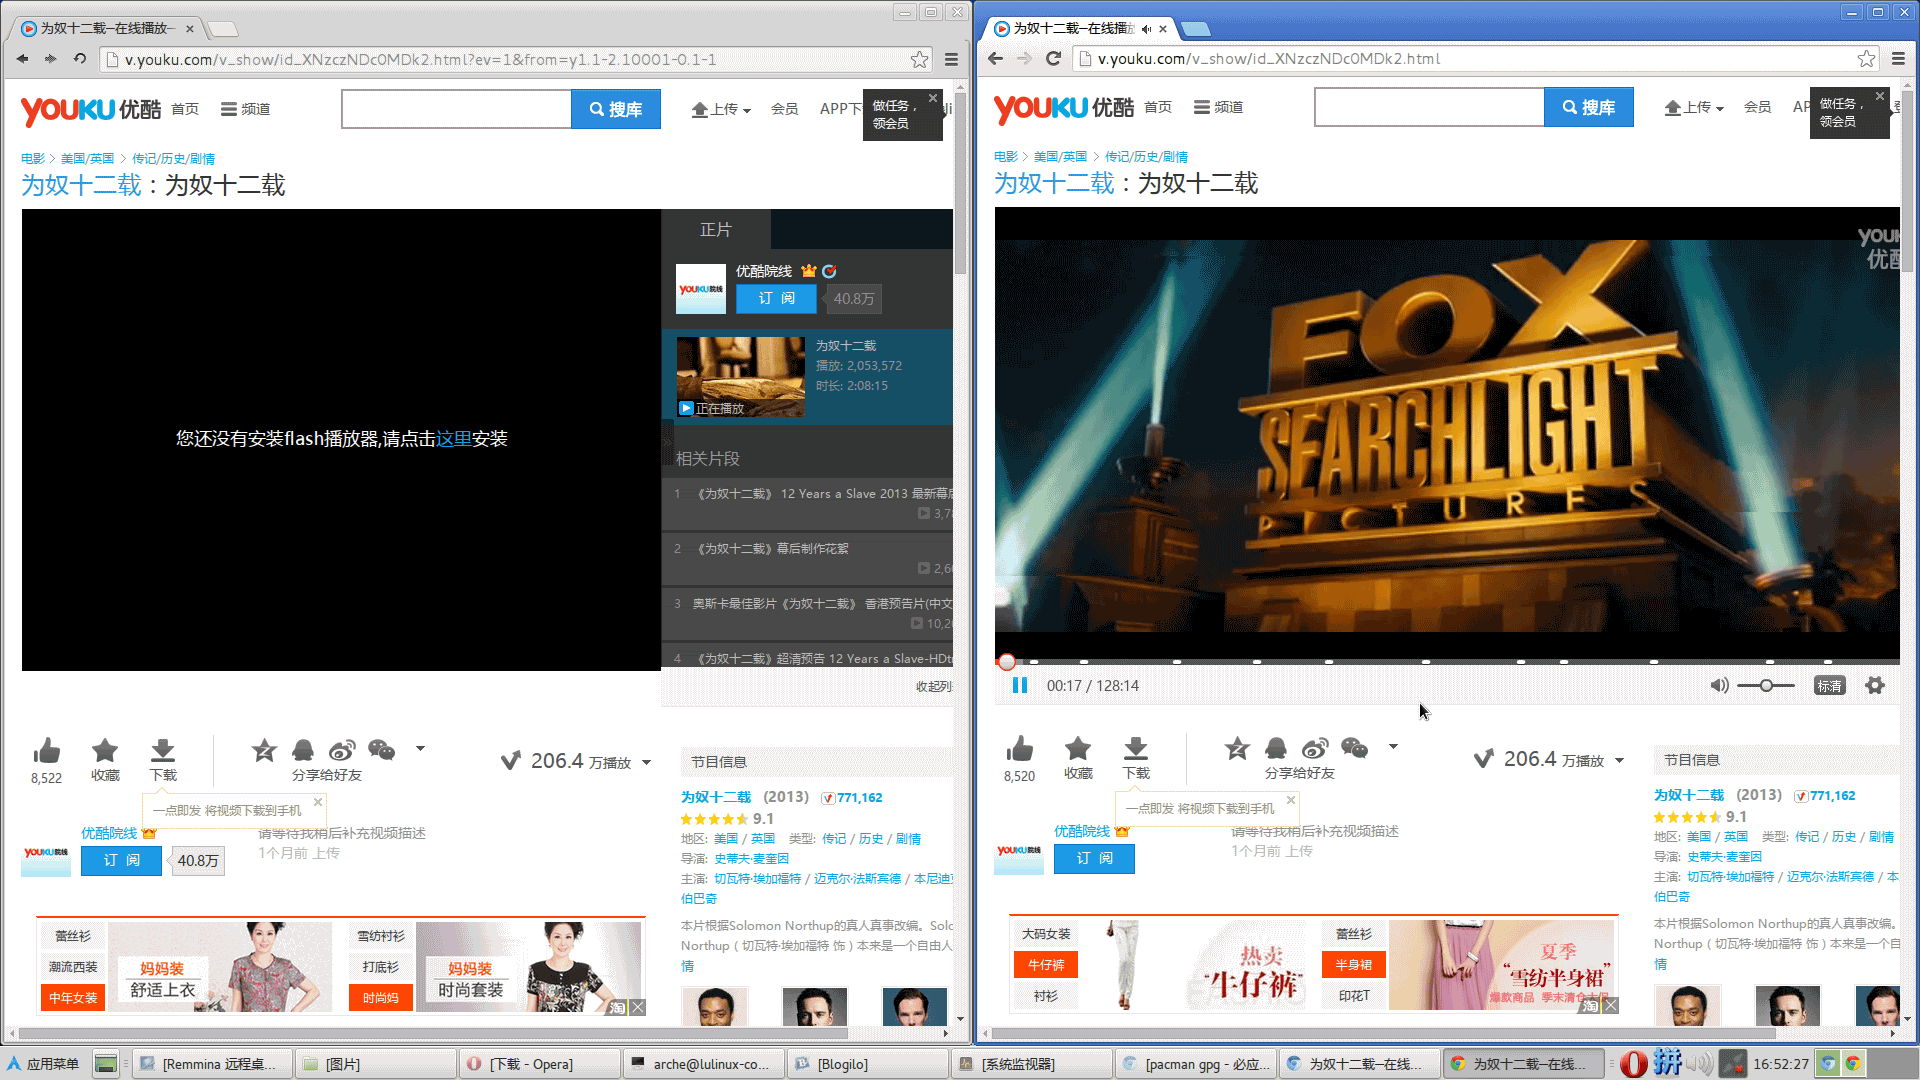Click Opera tray icon in taskbar

1634,1063
